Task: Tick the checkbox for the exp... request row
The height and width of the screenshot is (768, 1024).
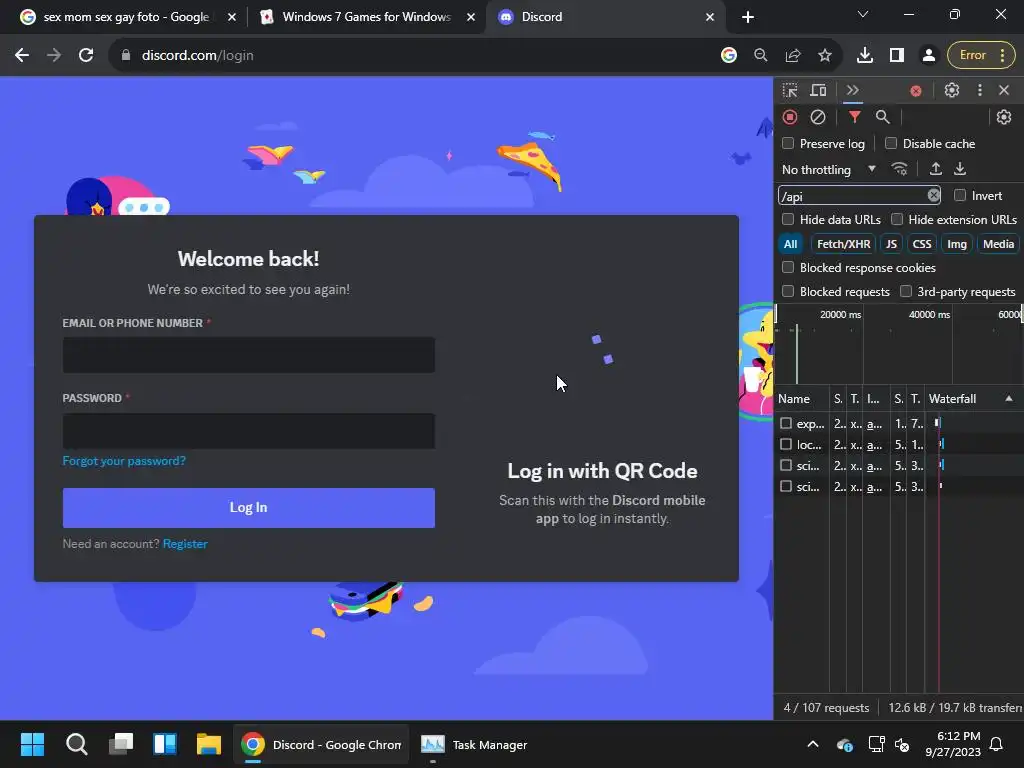Action: 786,423
